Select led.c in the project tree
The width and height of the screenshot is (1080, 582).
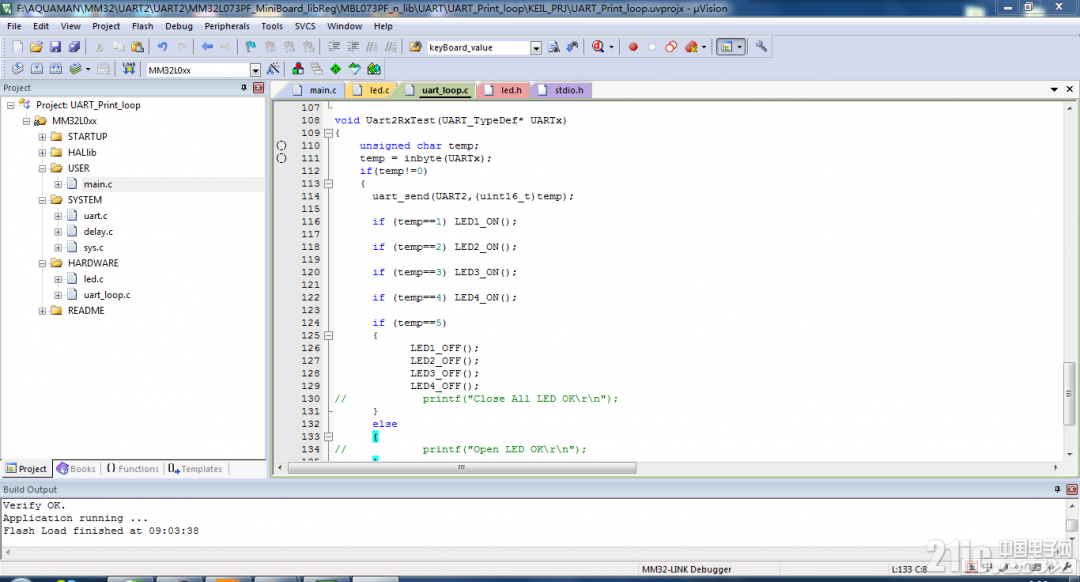[94, 279]
